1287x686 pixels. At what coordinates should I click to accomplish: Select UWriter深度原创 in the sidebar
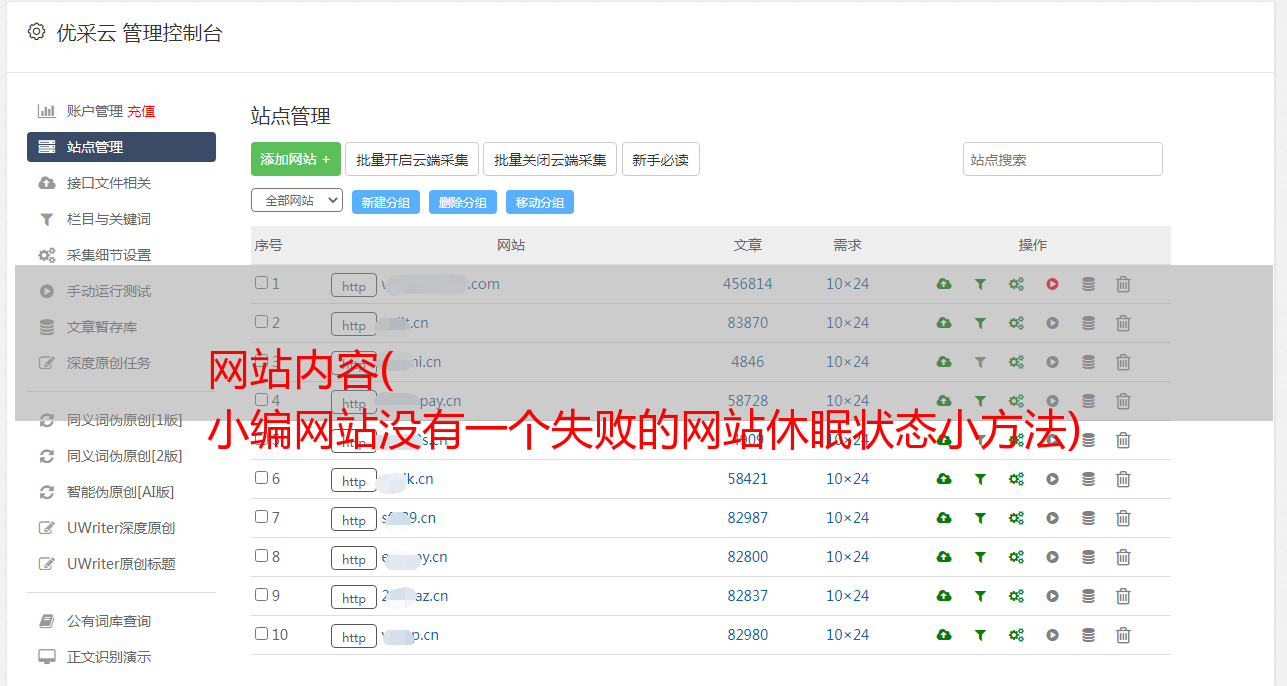(121, 528)
